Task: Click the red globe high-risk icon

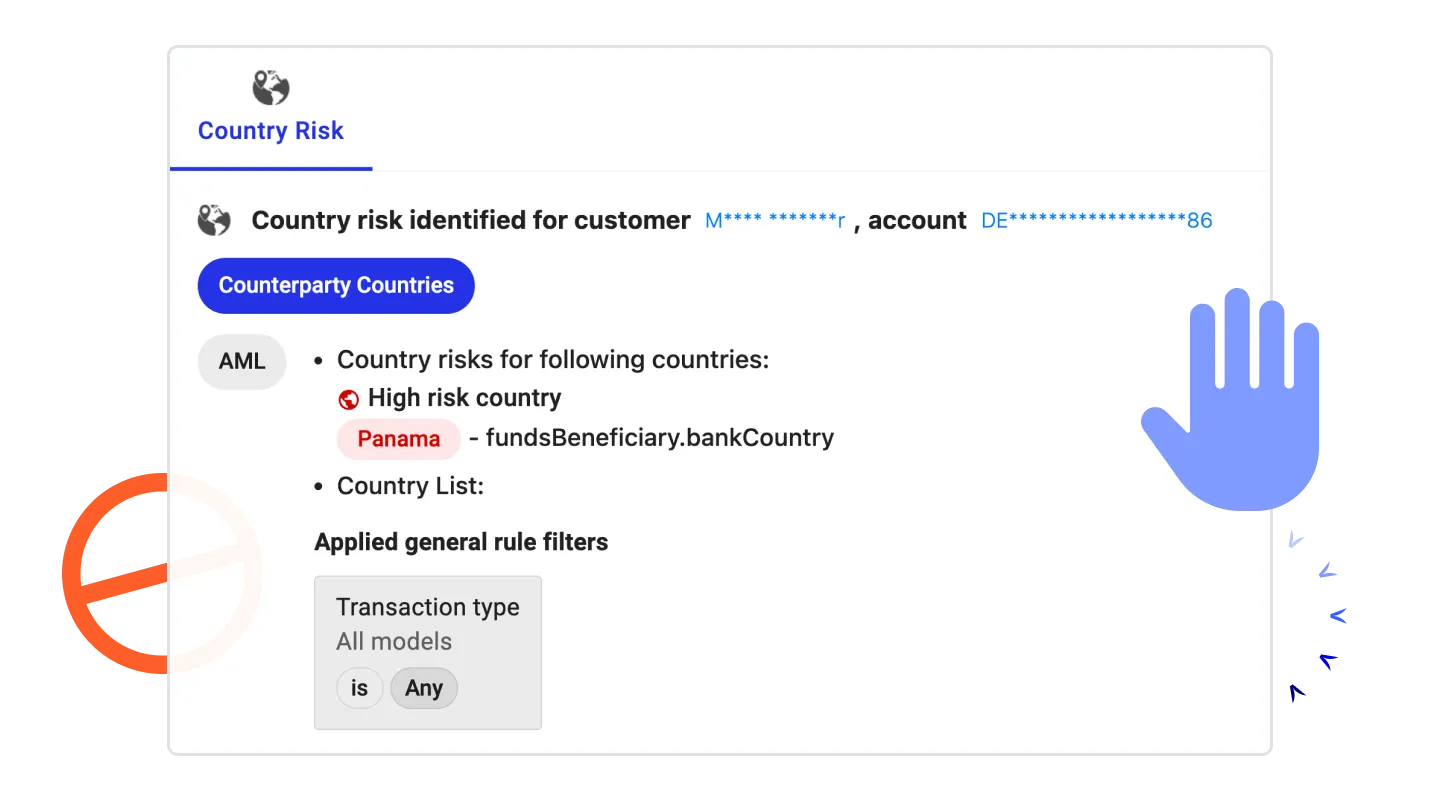Action: pyautogui.click(x=349, y=399)
